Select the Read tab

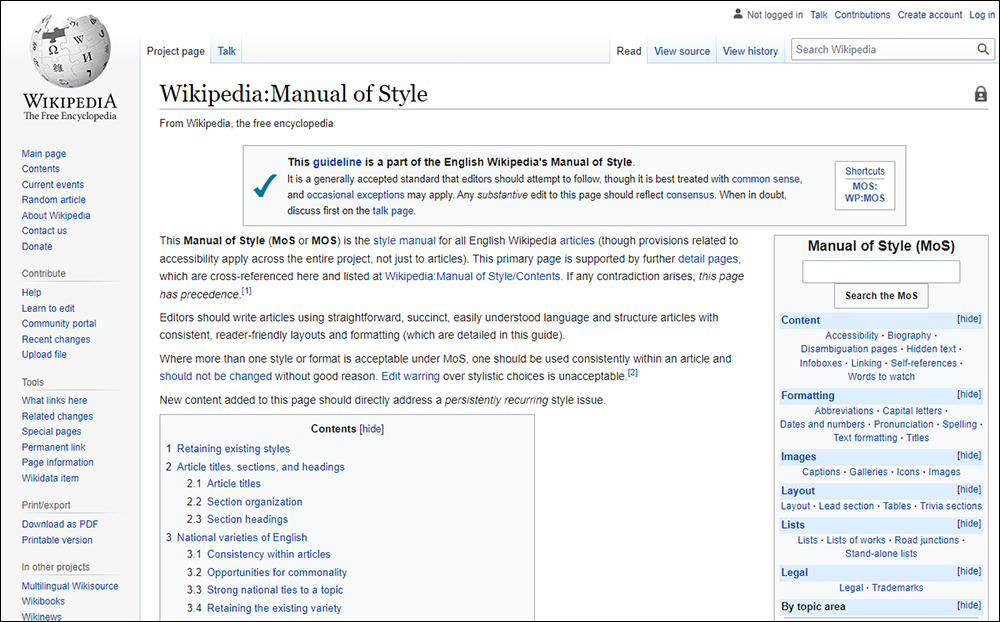[x=629, y=51]
